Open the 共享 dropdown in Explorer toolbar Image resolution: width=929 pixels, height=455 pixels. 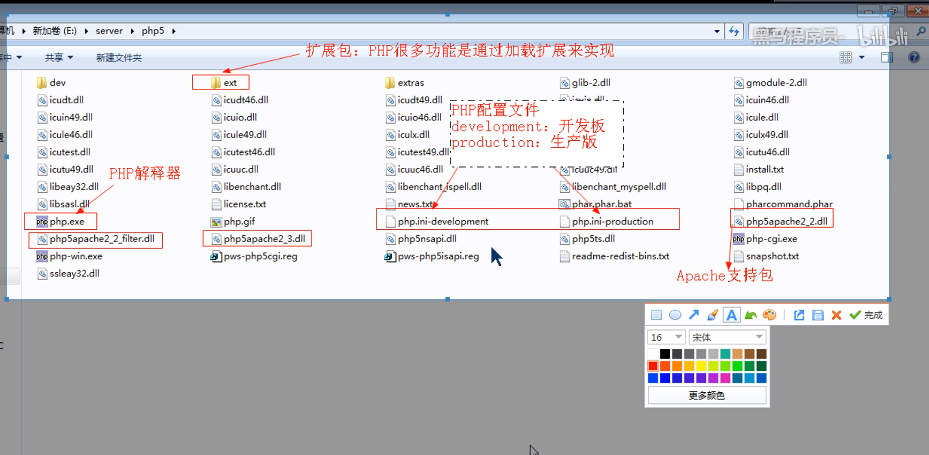click(x=59, y=58)
